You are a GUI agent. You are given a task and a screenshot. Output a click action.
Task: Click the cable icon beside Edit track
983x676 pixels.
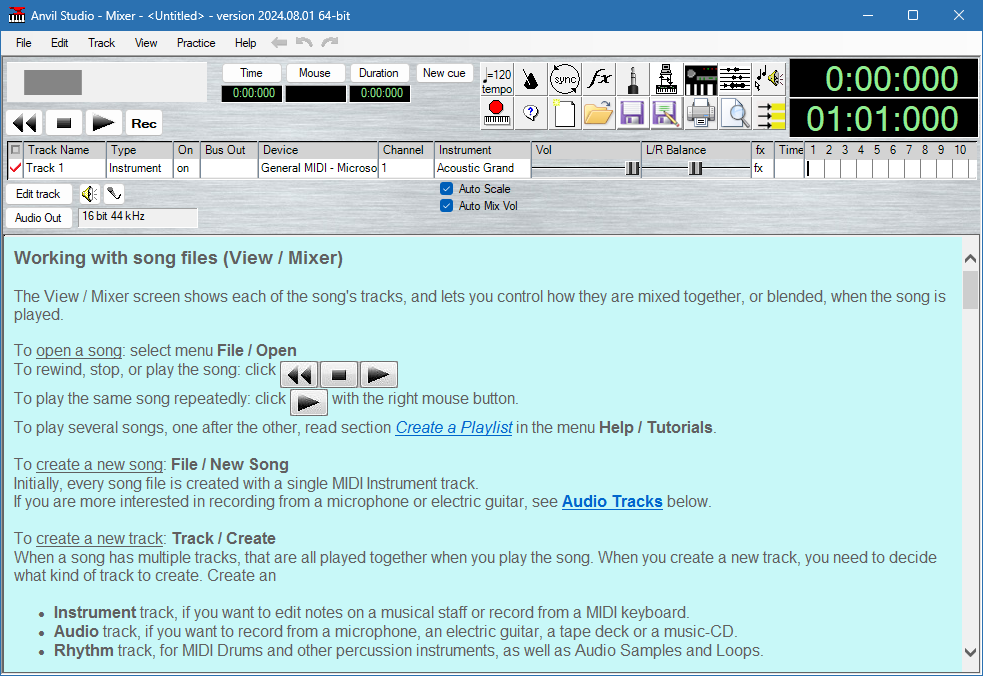coord(114,194)
